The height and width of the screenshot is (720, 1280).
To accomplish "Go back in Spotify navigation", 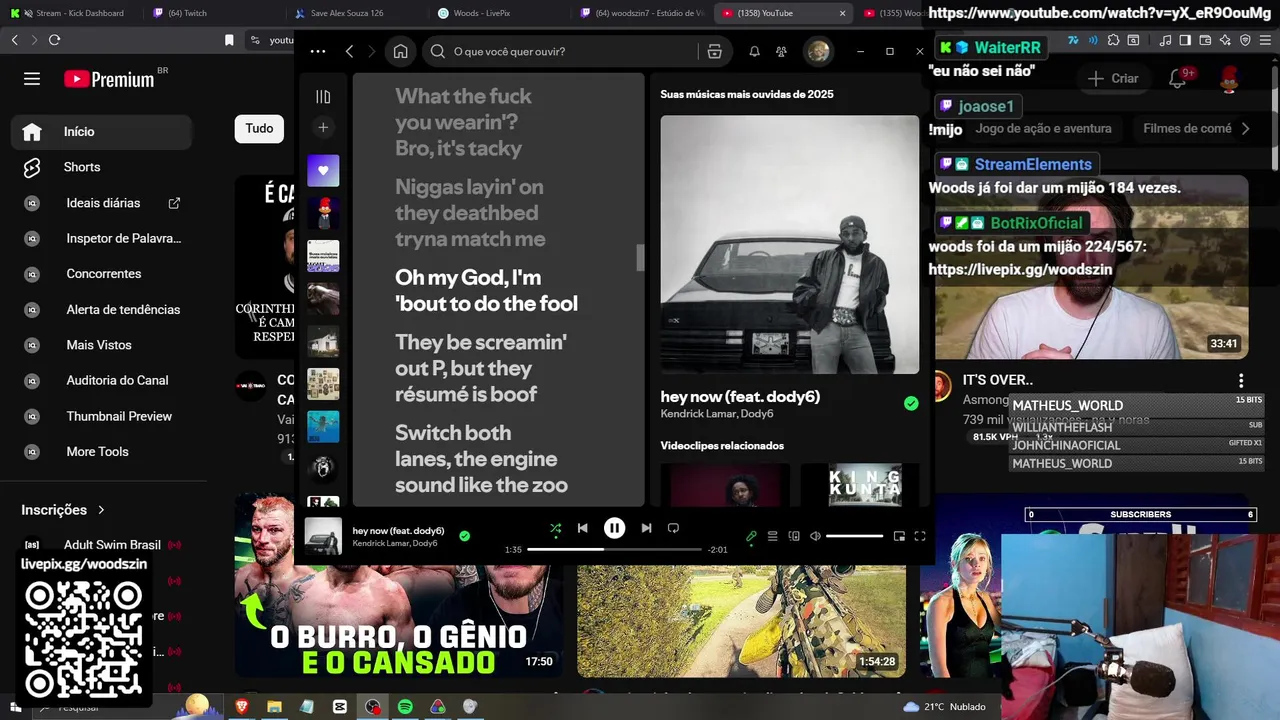I will pyautogui.click(x=349, y=51).
